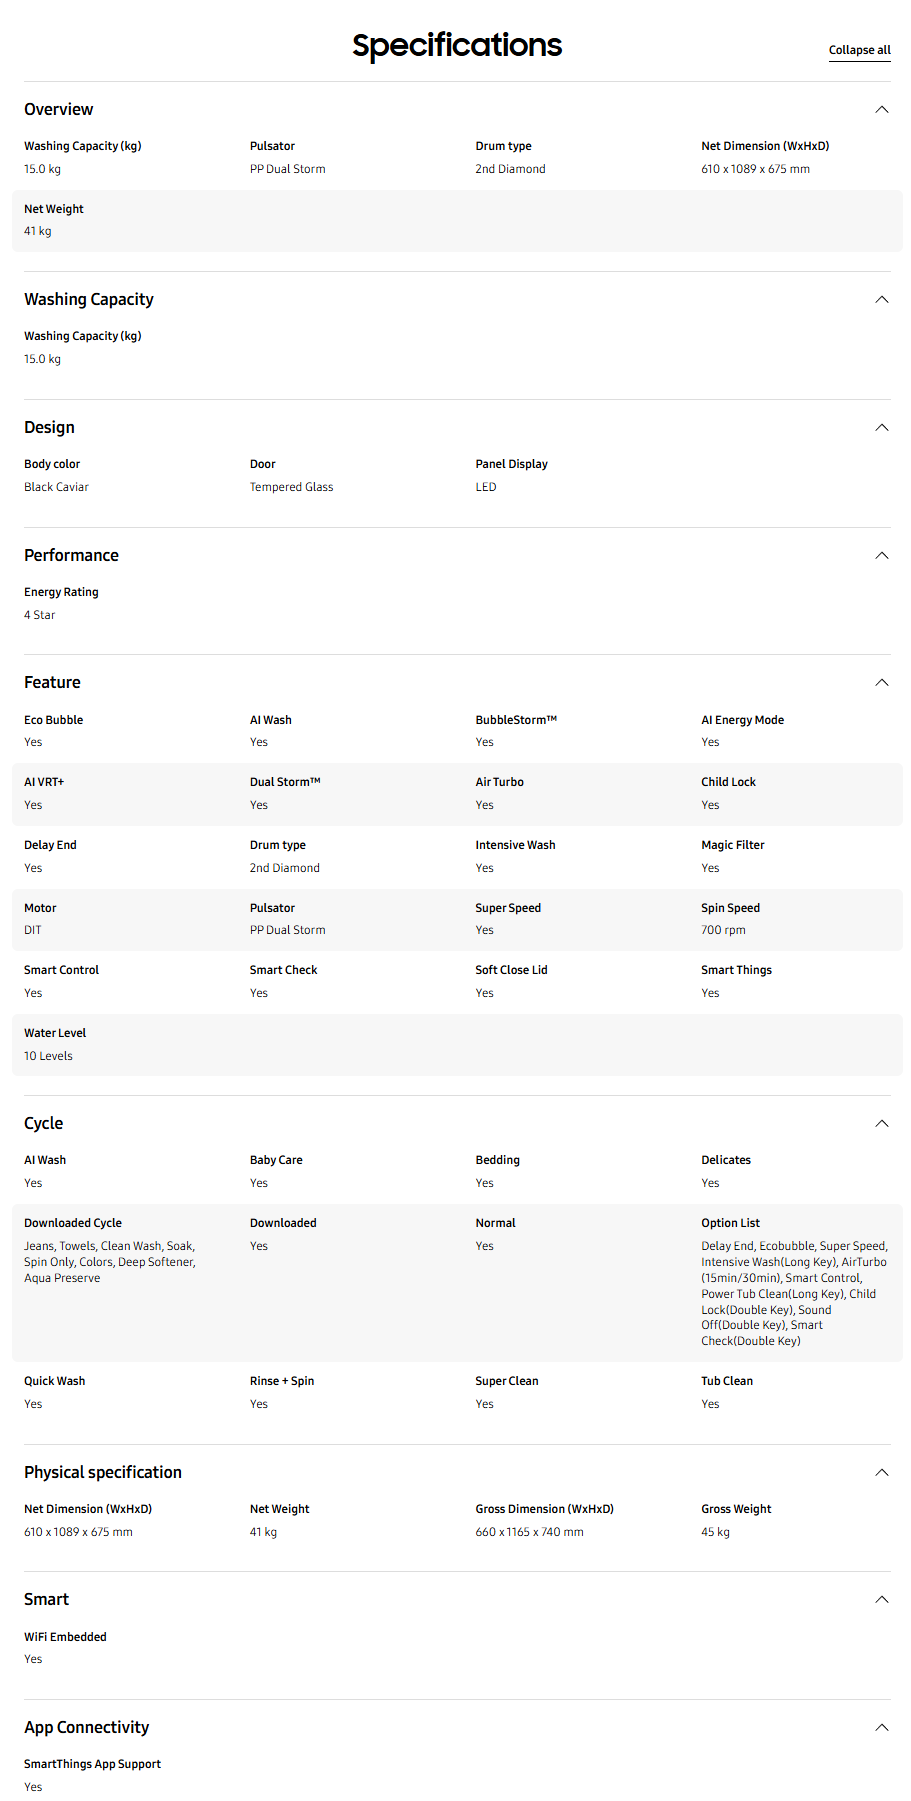
Task: Click the Cycle section heading text
Action: 43,1124
